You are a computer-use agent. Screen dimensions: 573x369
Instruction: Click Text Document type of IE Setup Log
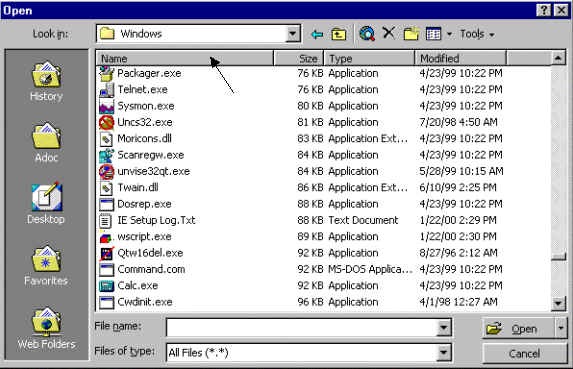coord(363,221)
